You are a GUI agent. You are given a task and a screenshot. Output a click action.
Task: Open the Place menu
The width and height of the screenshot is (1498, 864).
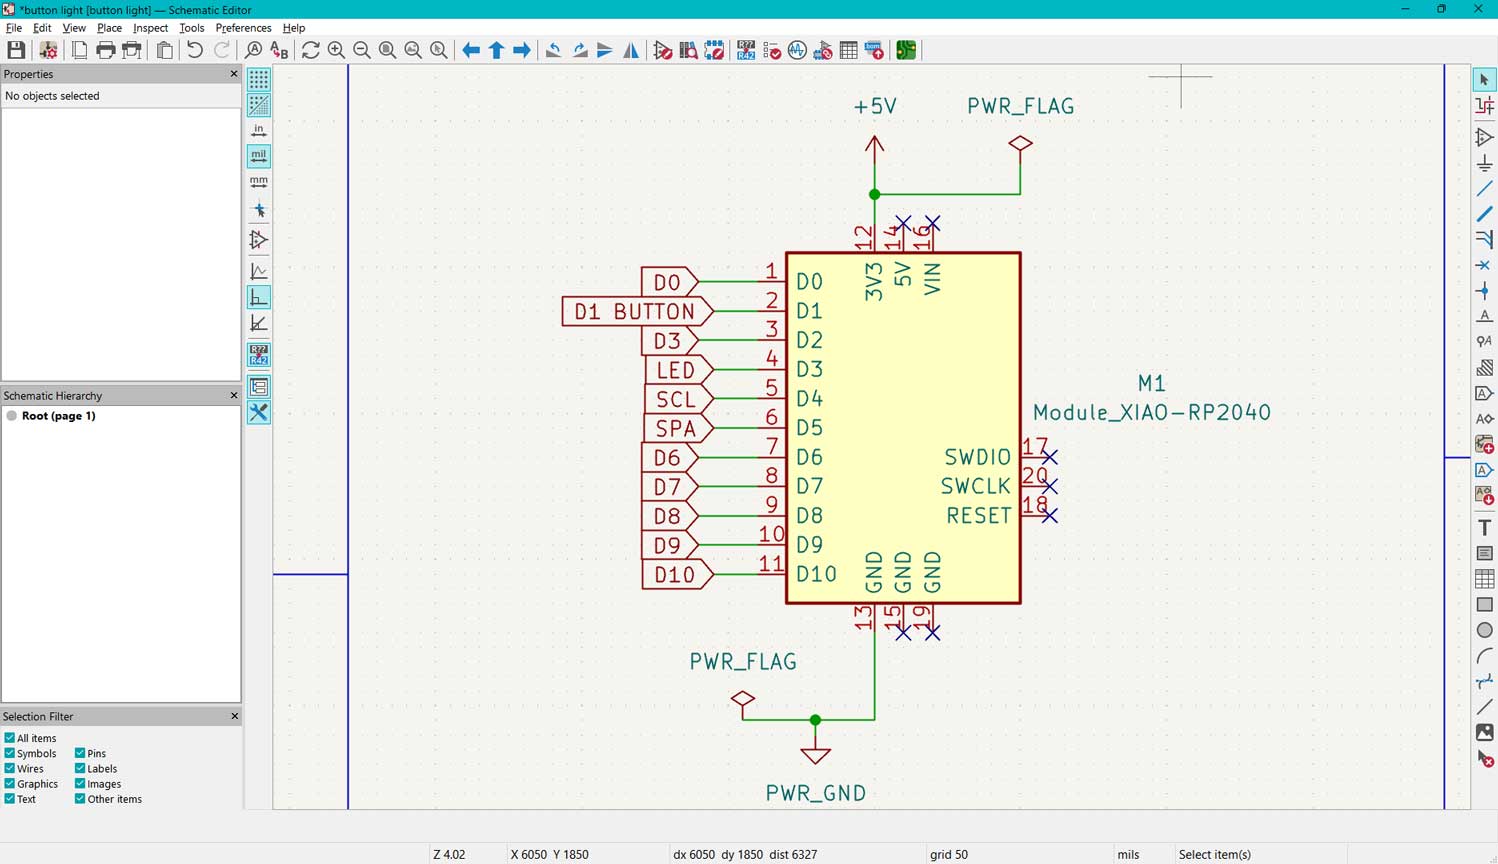click(108, 27)
